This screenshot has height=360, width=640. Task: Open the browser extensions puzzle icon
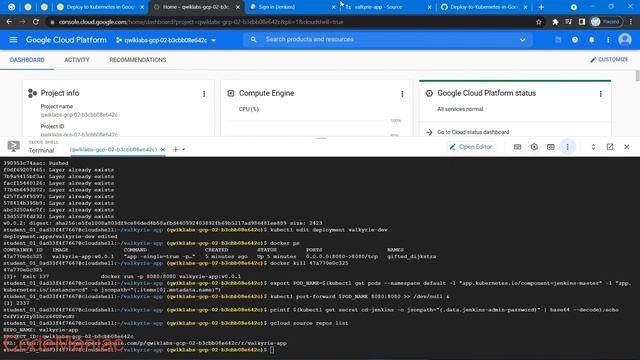coord(555,22)
